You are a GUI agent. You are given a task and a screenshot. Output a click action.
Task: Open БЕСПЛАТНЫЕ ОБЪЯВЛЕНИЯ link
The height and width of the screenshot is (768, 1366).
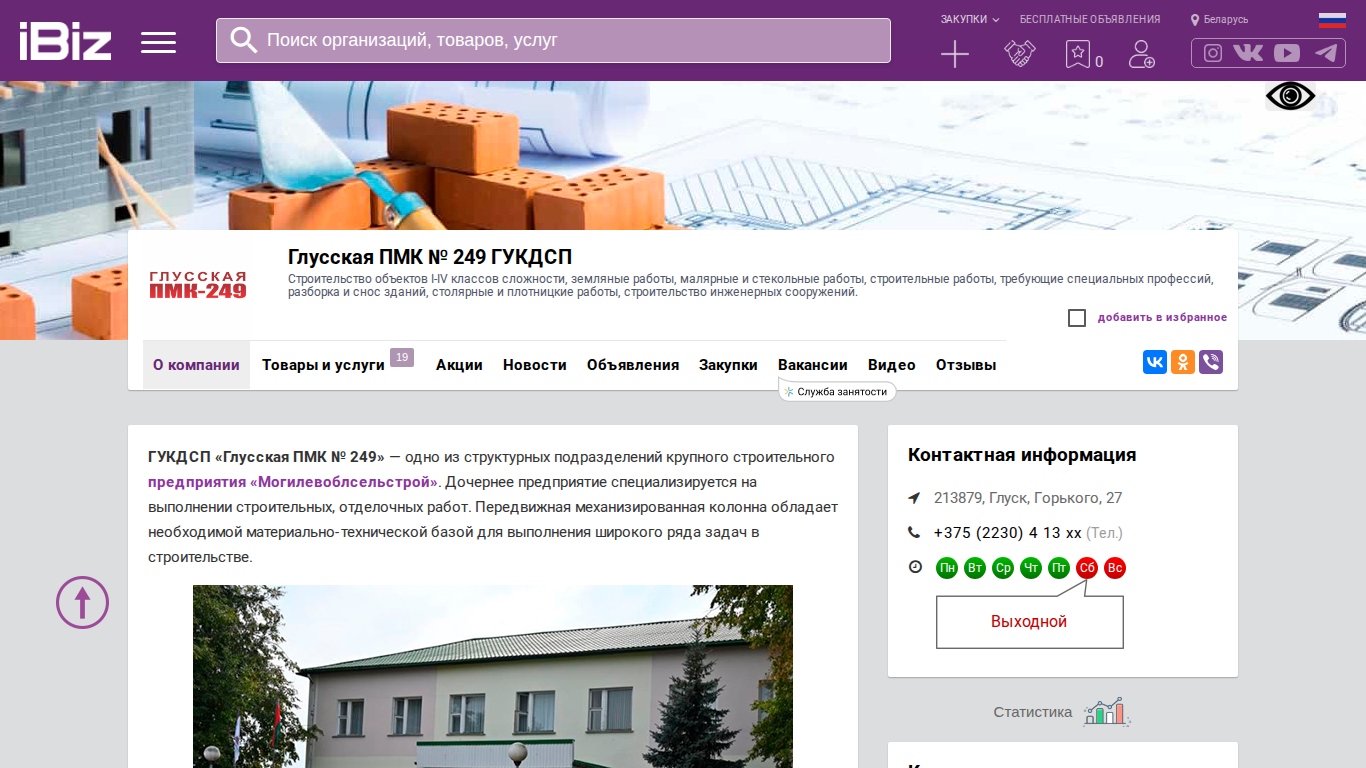pos(1090,19)
